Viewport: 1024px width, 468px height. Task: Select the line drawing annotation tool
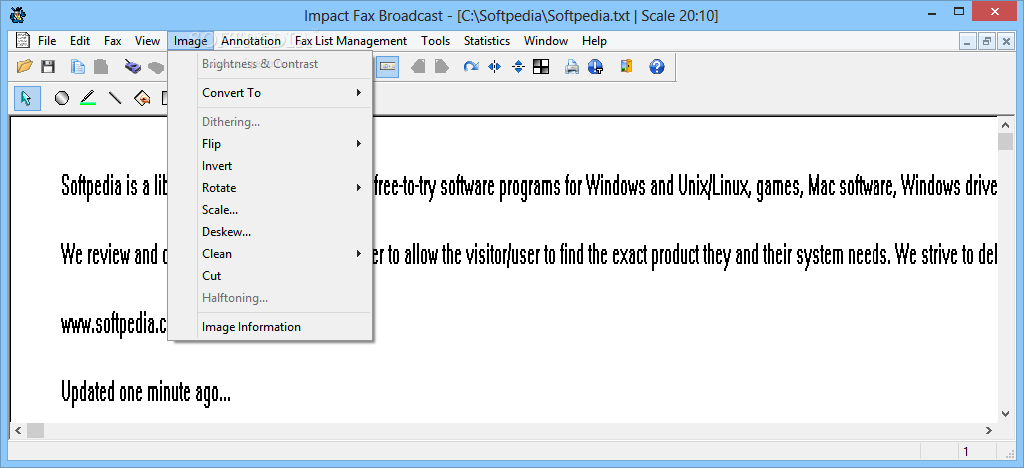[x=115, y=98]
